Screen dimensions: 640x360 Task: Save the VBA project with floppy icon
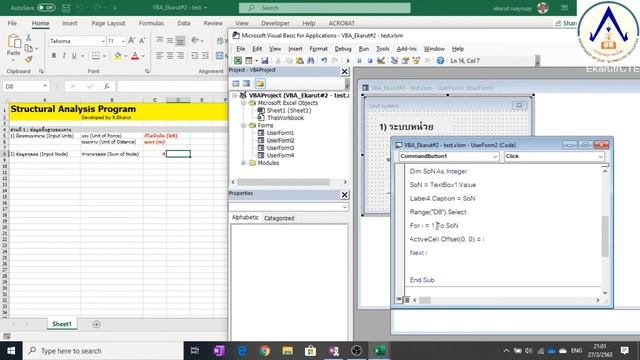(264, 61)
